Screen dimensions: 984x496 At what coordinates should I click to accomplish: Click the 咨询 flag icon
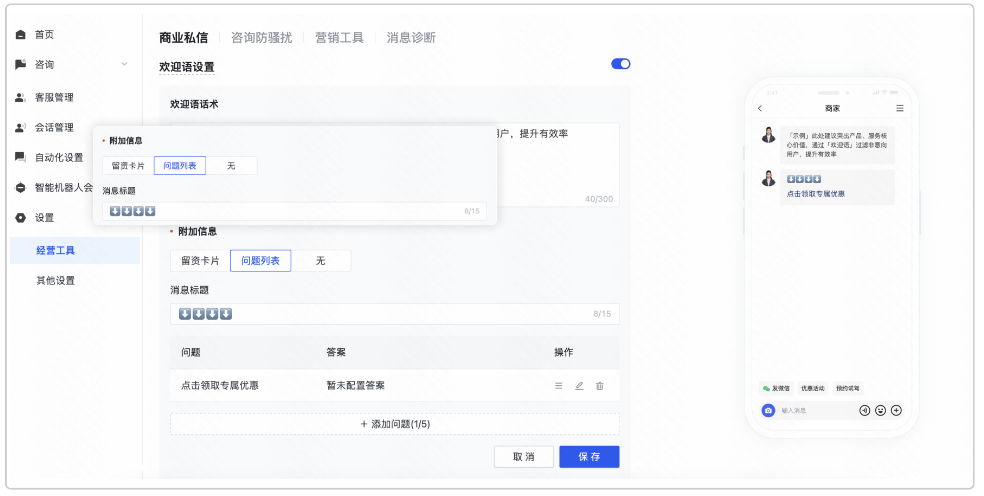point(21,65)
